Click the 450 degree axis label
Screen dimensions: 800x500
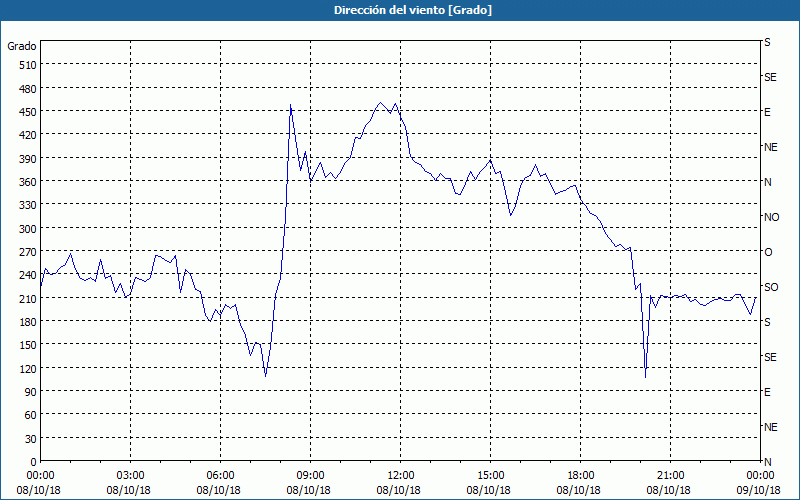coord(28,112)
